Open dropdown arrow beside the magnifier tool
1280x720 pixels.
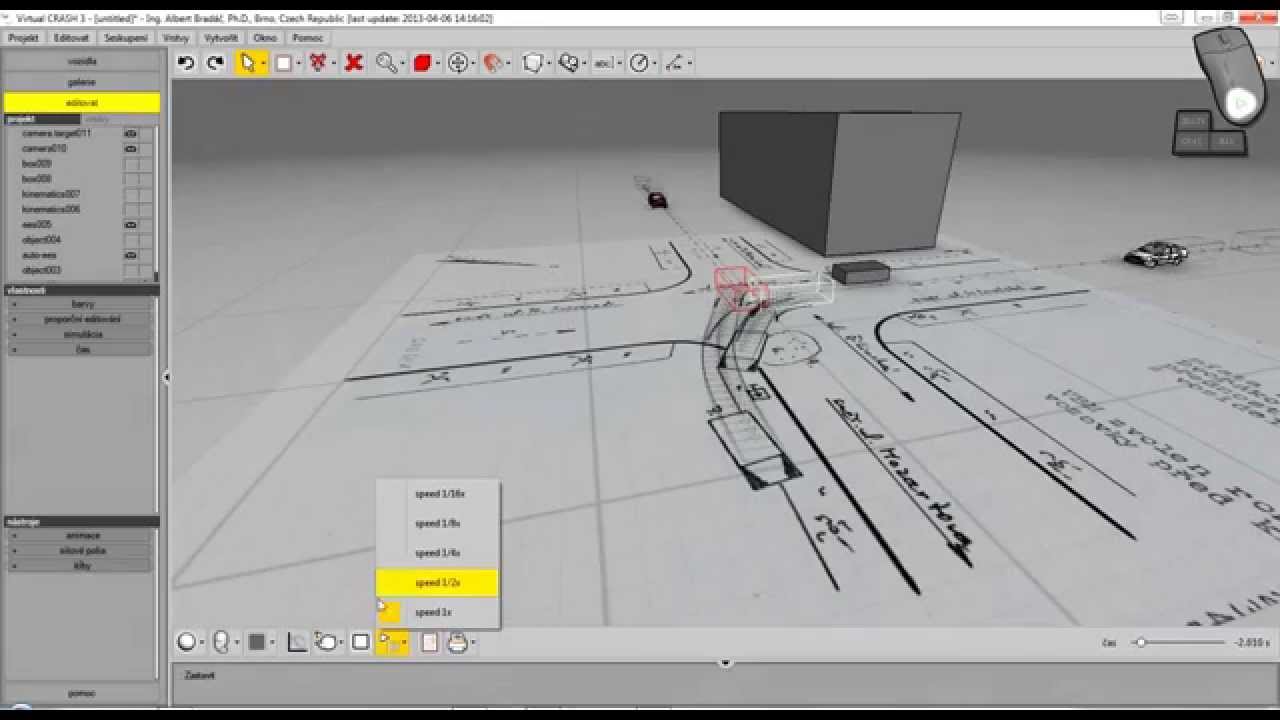pyautogui.click(x=402, y=64)
